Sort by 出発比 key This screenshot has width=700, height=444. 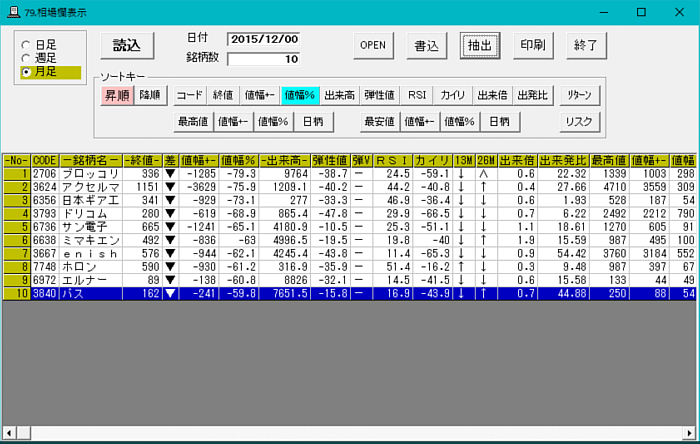533,95
